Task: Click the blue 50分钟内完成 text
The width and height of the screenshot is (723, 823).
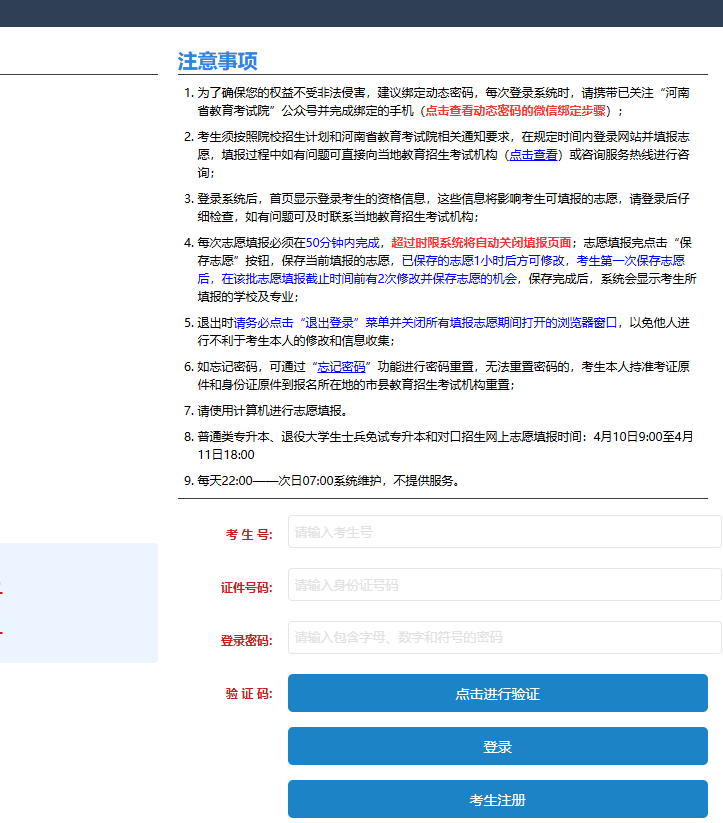Action: tap(343, 242)
